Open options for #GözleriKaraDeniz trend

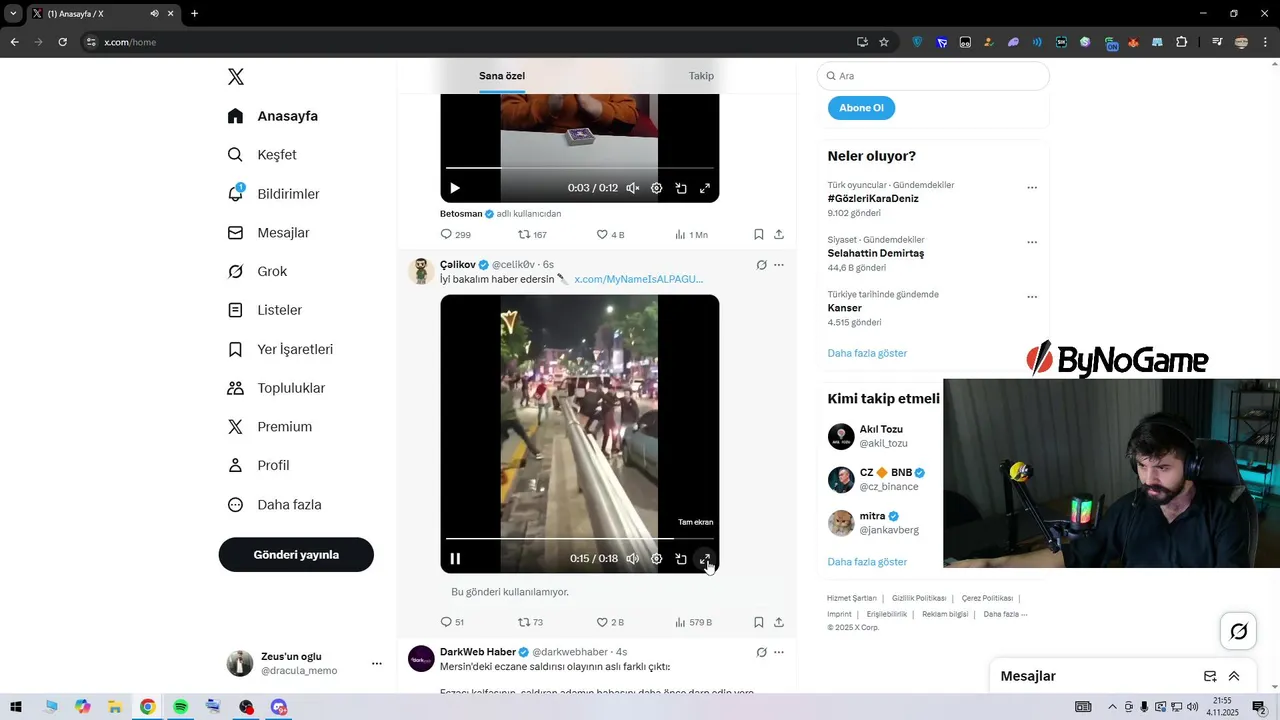coord(1032,187)
